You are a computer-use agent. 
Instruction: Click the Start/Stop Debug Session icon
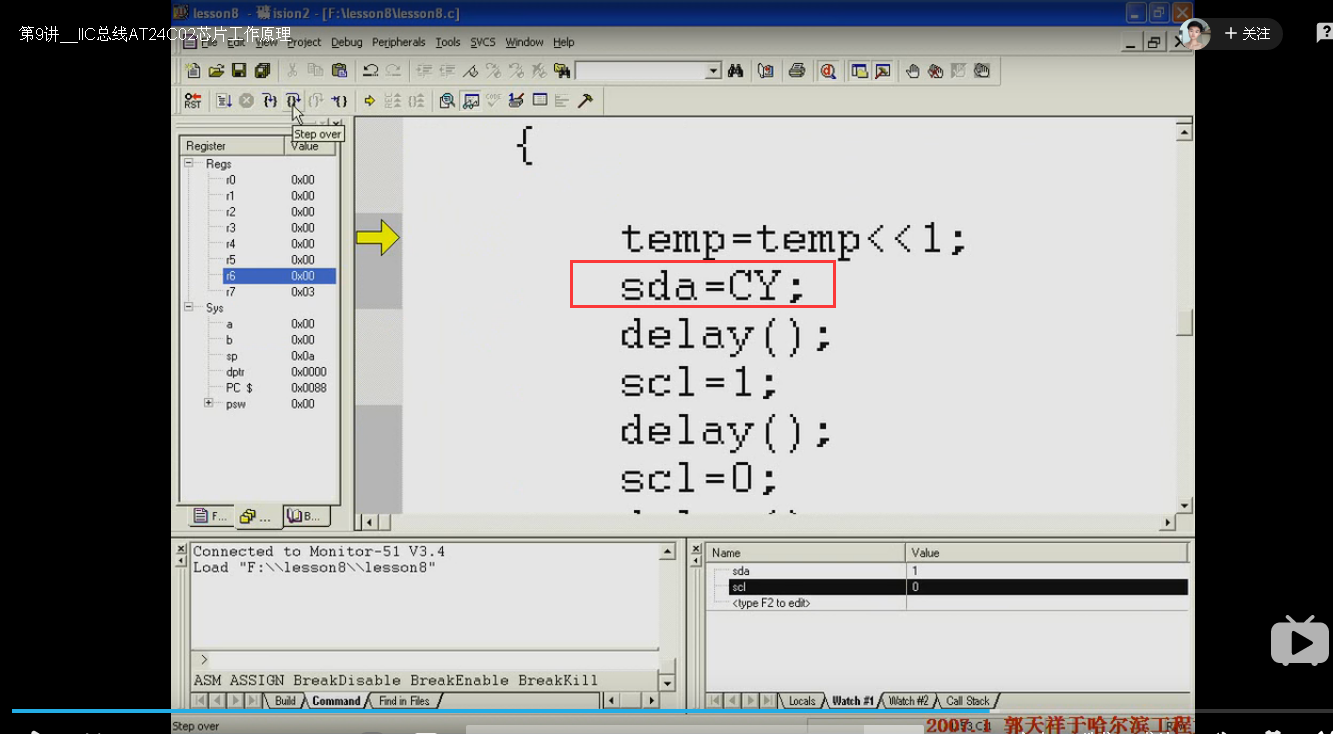(828, 71)
